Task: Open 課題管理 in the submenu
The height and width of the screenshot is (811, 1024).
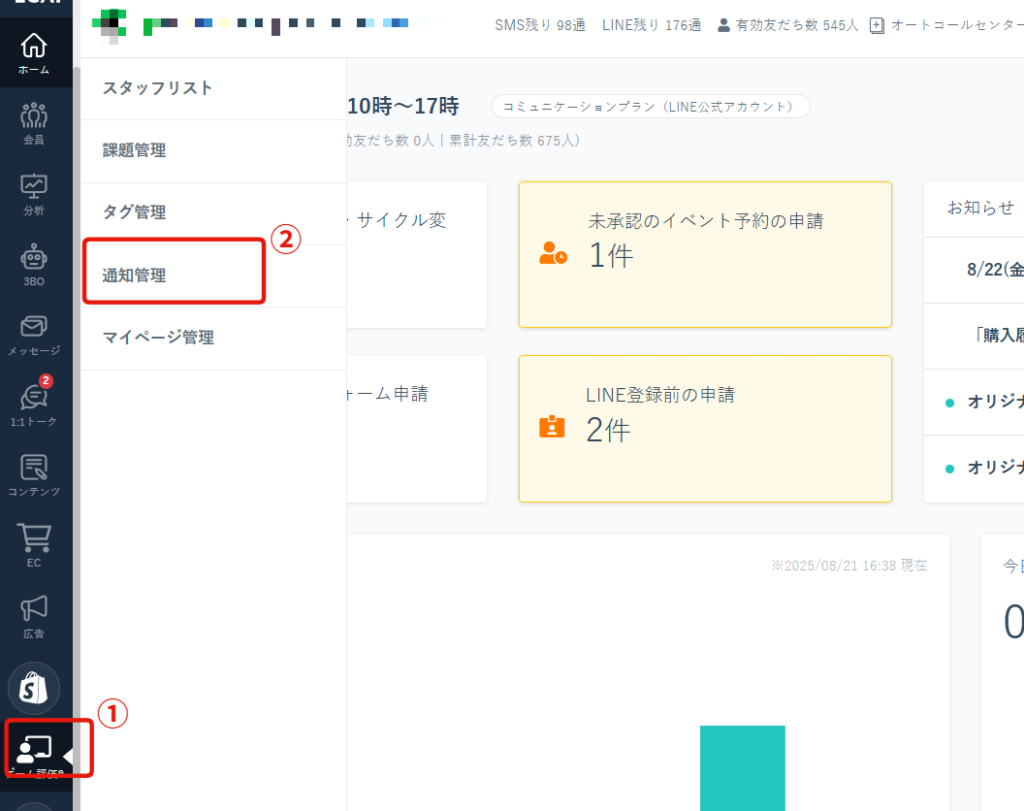Action: pos(214,150)
